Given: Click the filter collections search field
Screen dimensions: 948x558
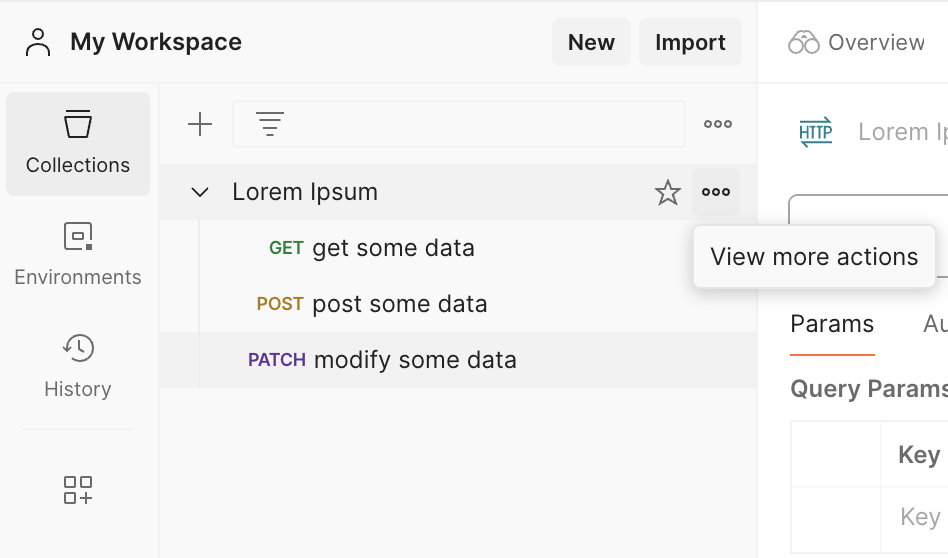Looking at the screenshot, I should point(470,124).
